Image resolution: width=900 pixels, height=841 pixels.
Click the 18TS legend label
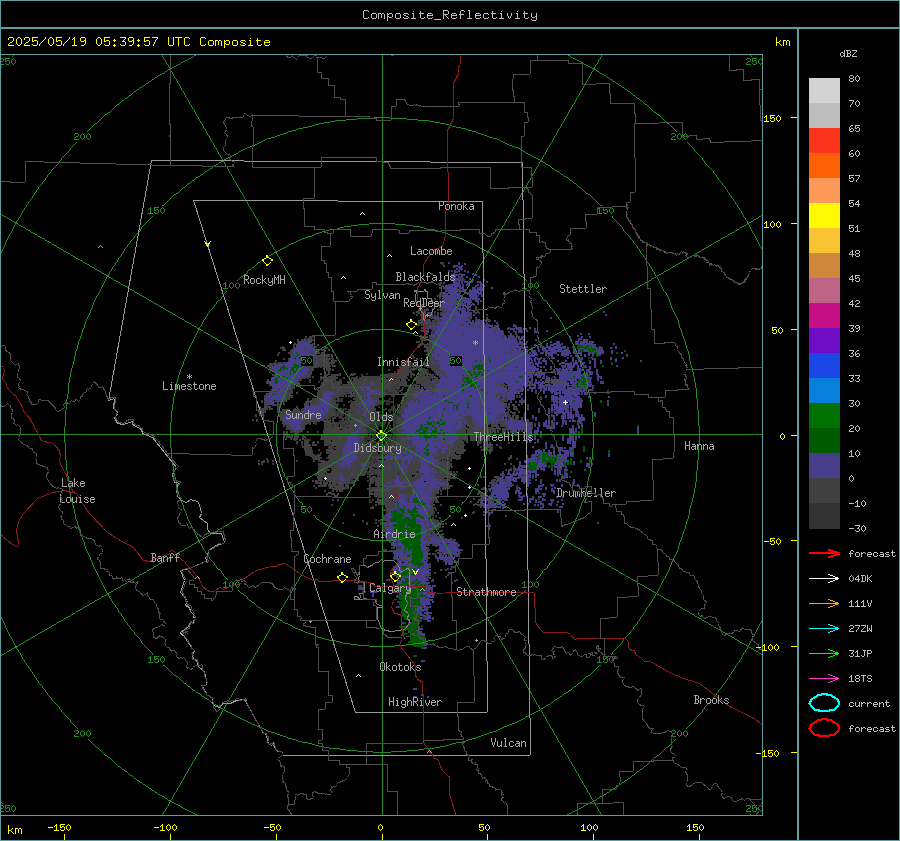point(860,679)
